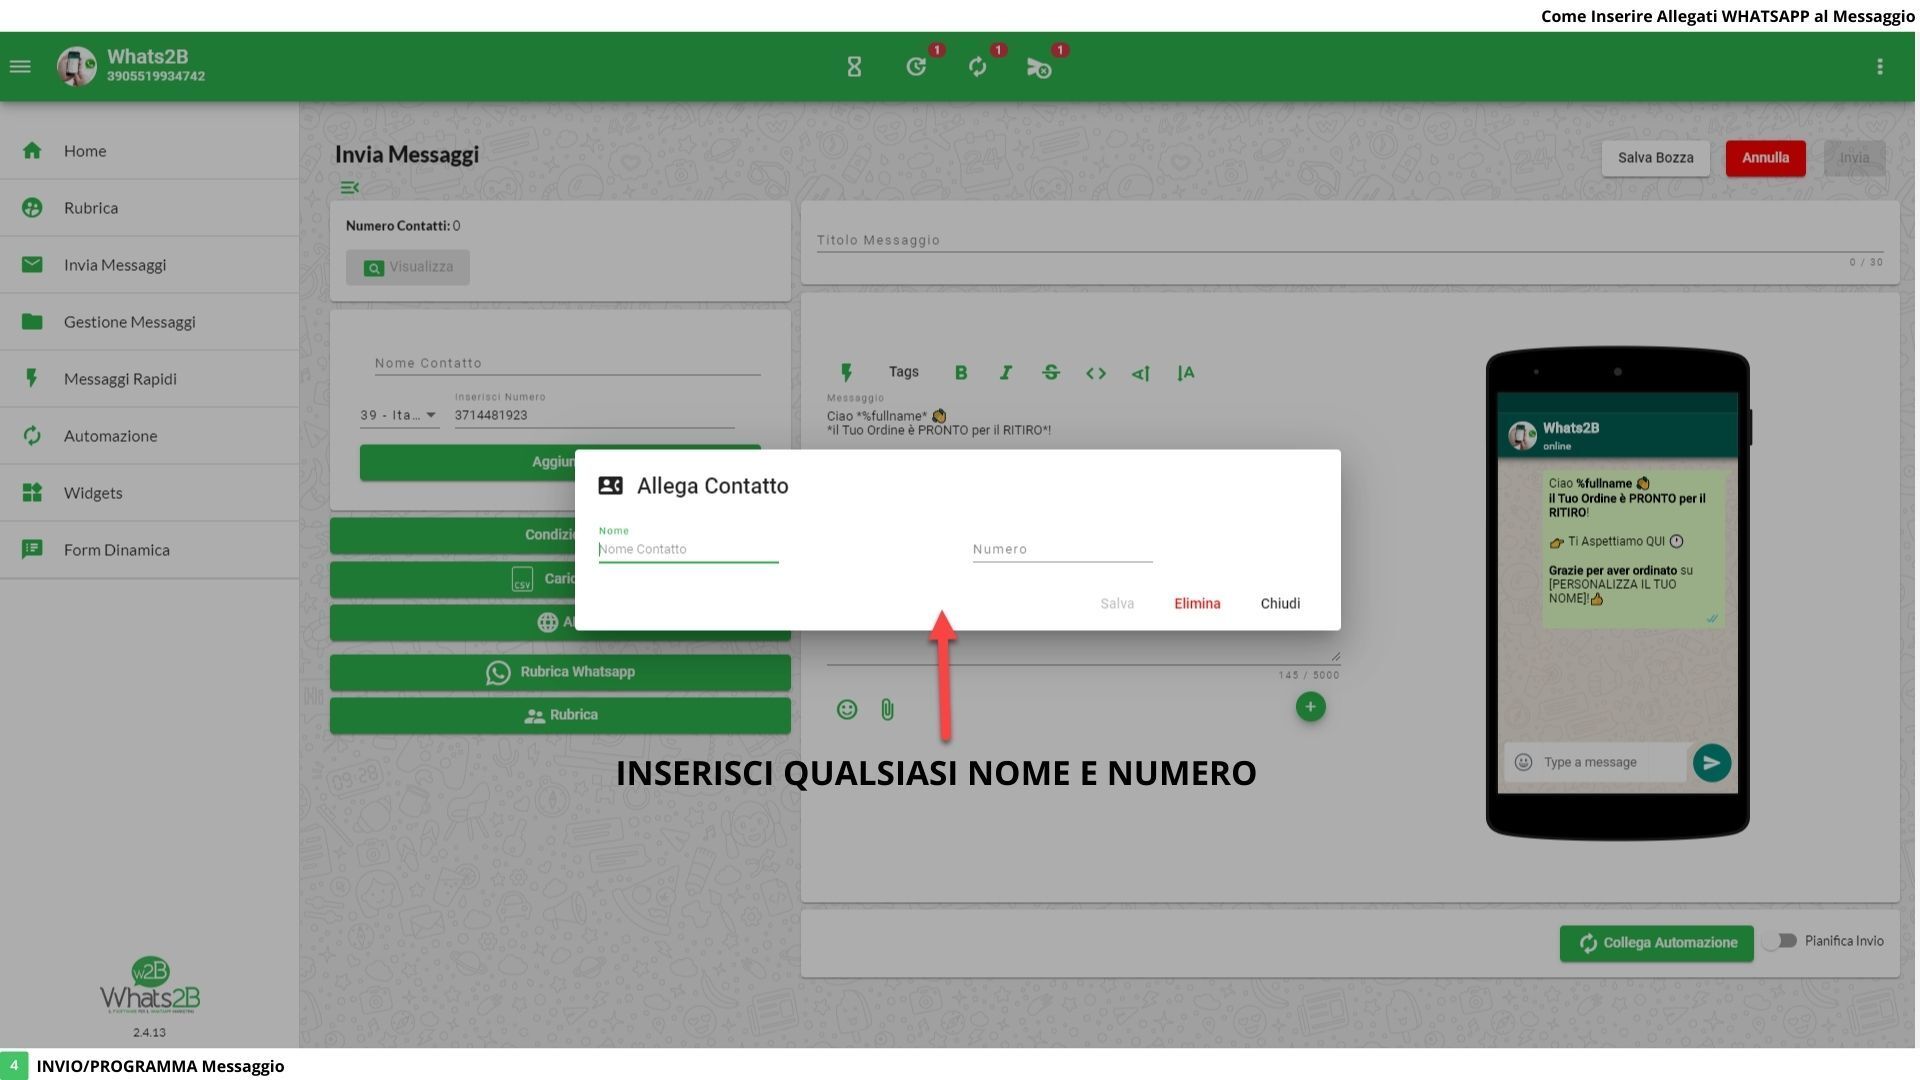Screen dimensions: 1920x1080
Task: Apply monospace code formatting
Action: tap(1096, 373)
